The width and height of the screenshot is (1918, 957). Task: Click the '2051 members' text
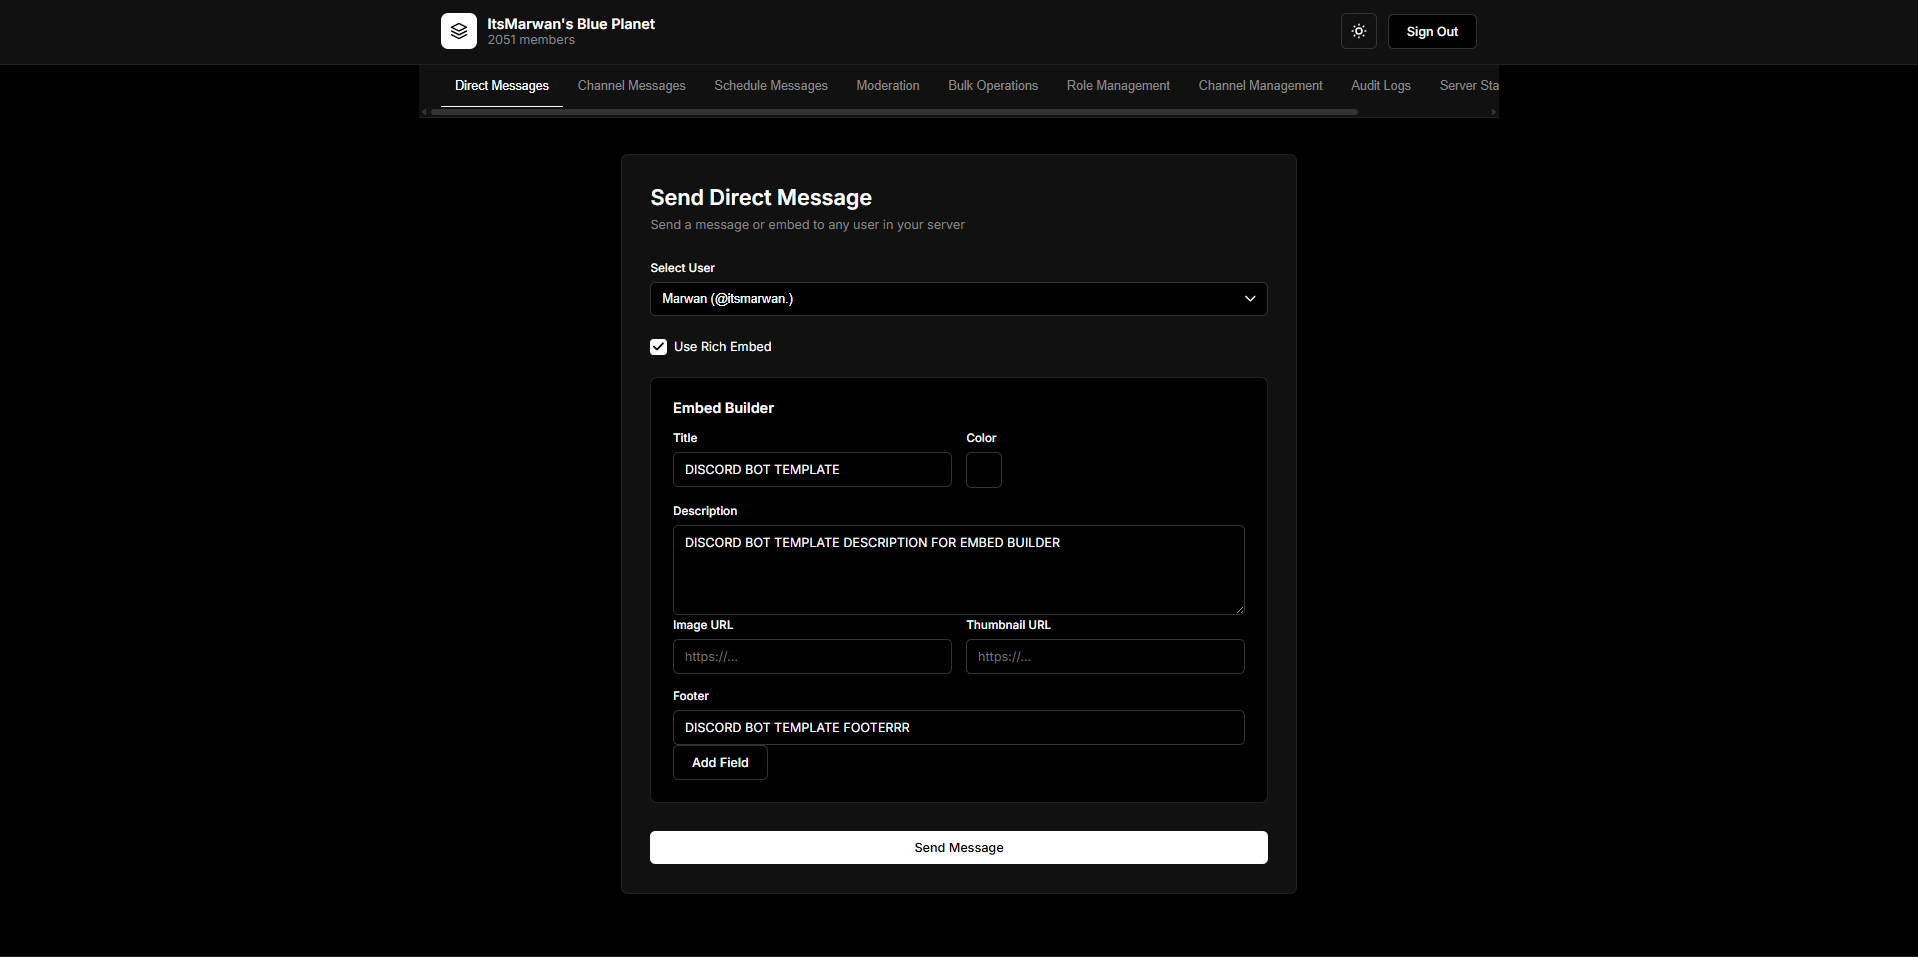531,40
